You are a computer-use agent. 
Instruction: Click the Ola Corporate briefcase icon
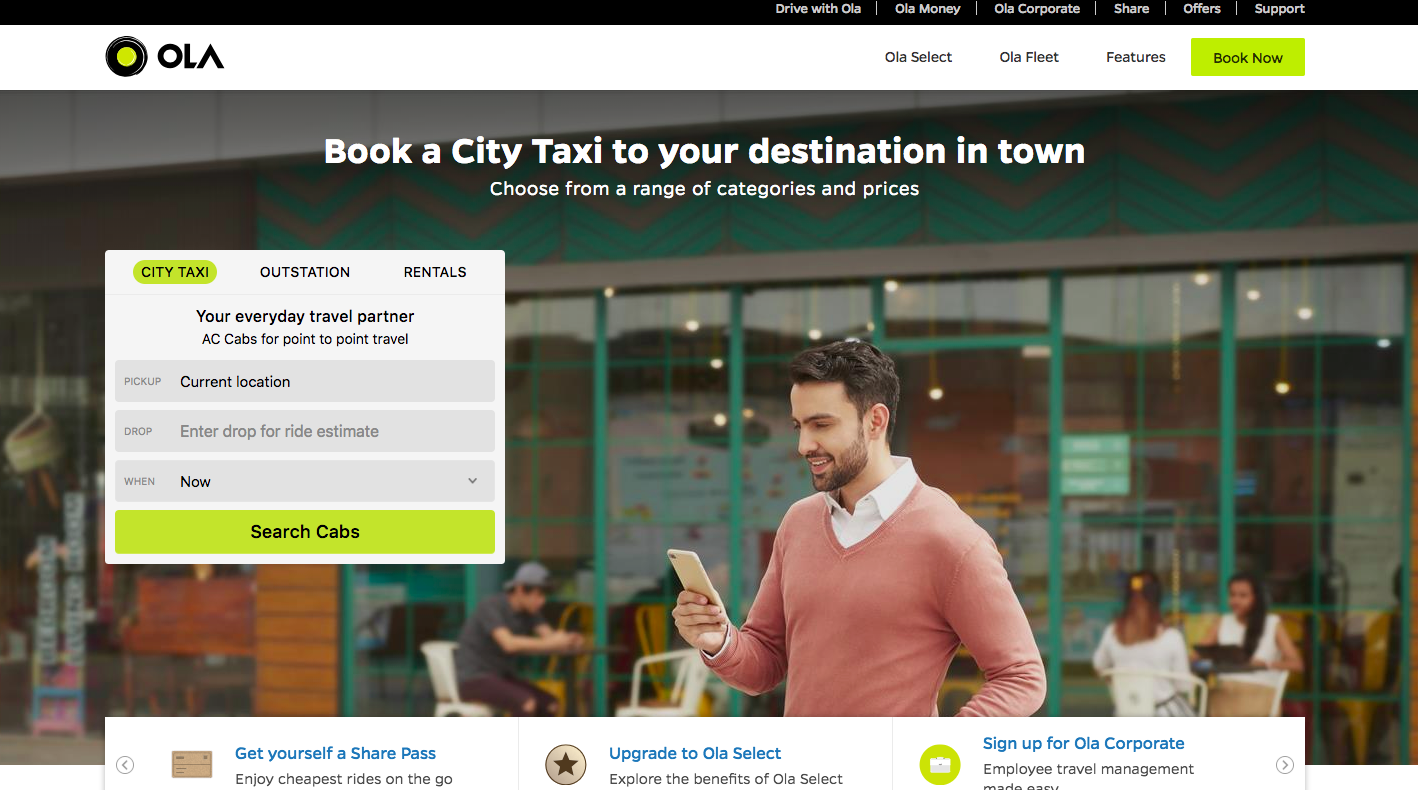tap(940, 765)
